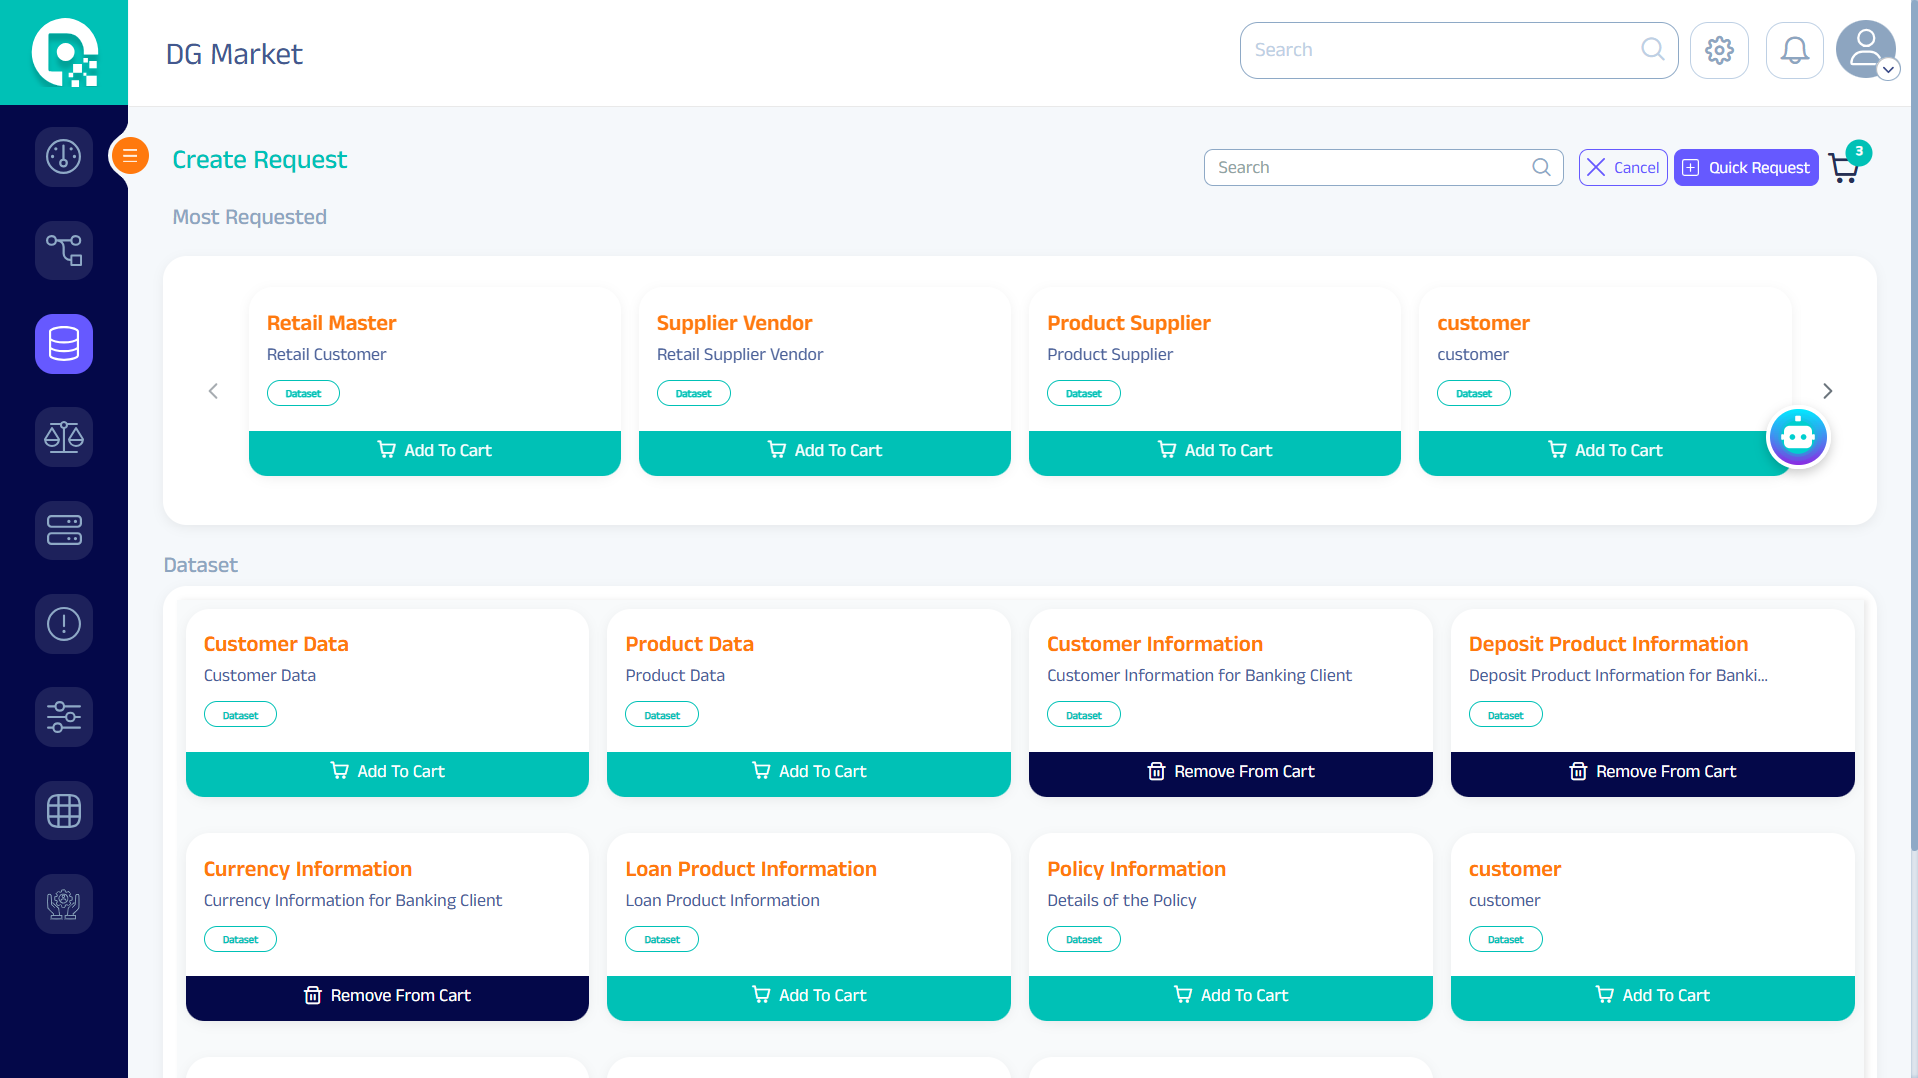Open the workflow hierarchy sidebar icon

pyautogui.click(x=64, y=250)
